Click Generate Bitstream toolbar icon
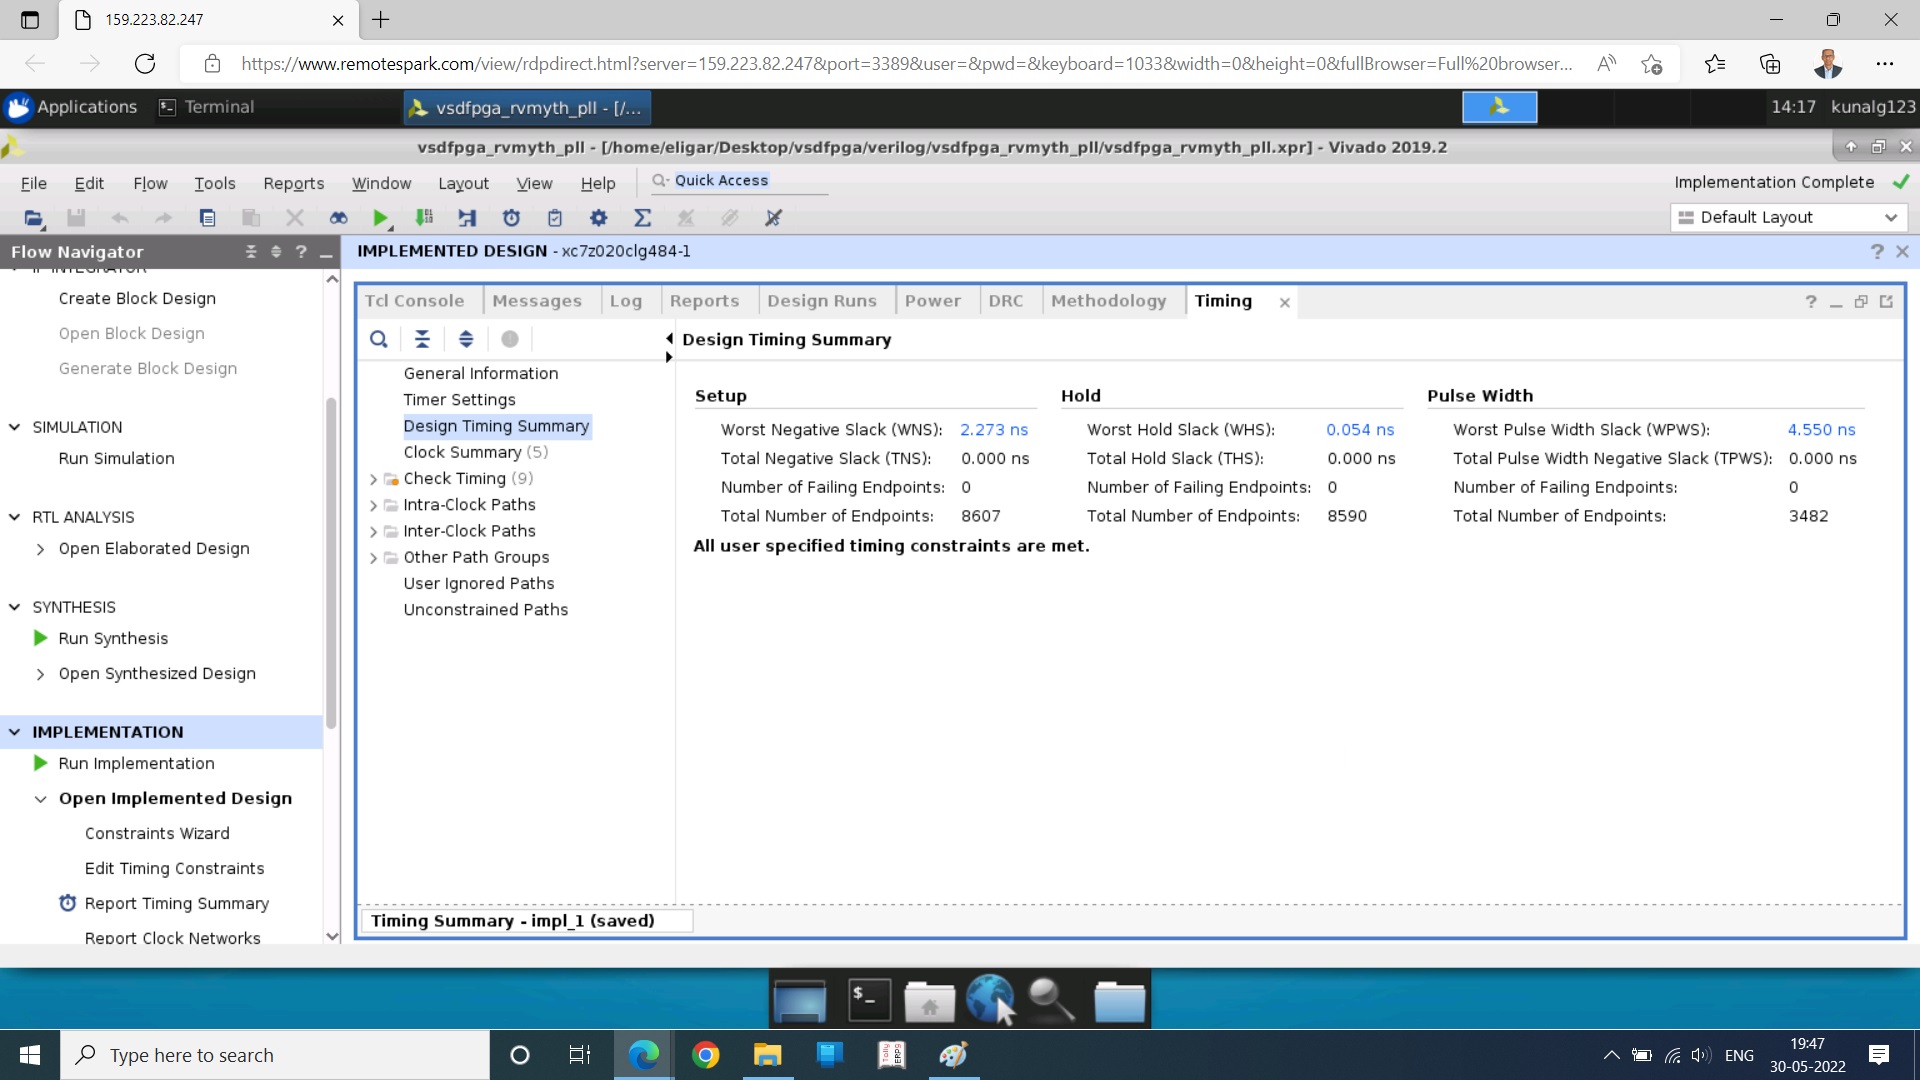 point(424,218)
